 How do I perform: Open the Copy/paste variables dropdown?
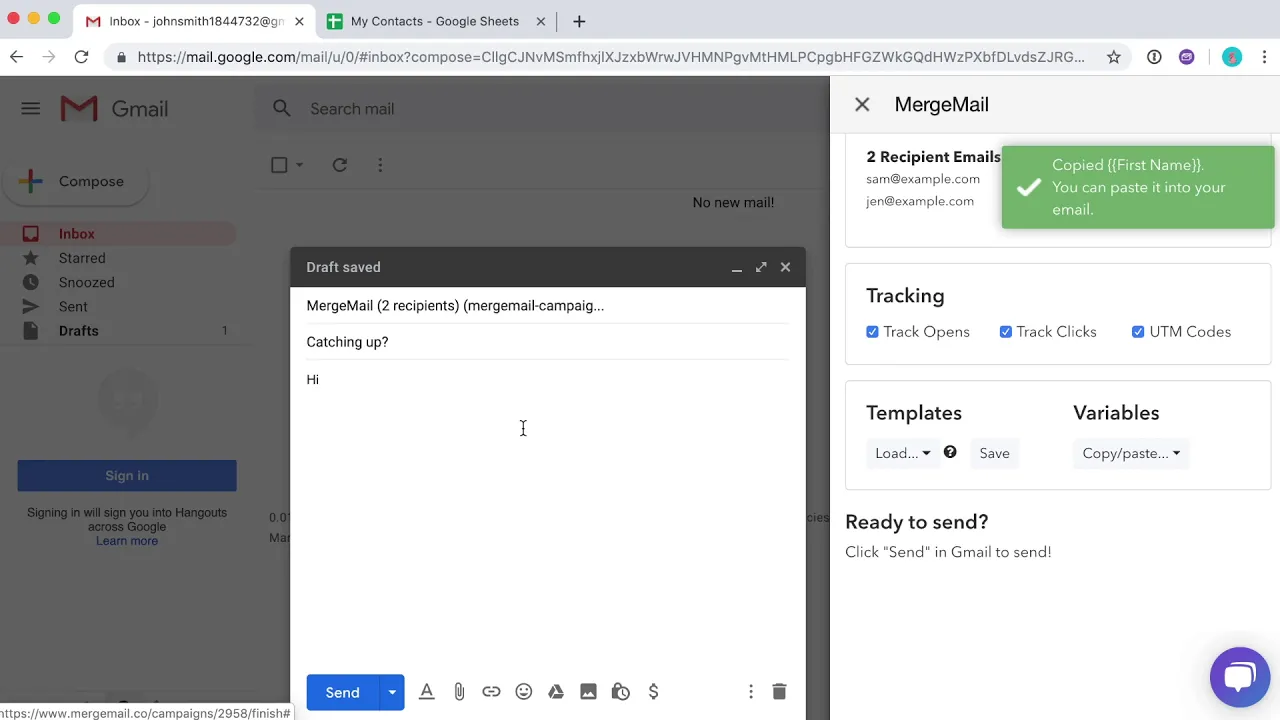pos(1131,453)
